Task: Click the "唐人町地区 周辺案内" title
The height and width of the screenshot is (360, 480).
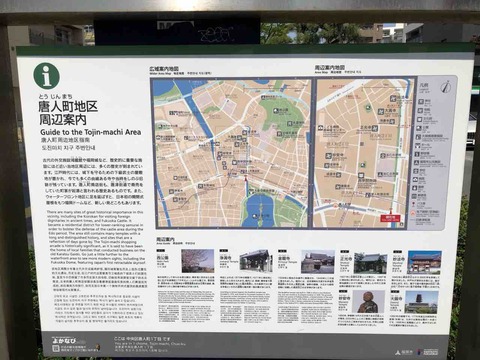Action: [x=68, y=113]
